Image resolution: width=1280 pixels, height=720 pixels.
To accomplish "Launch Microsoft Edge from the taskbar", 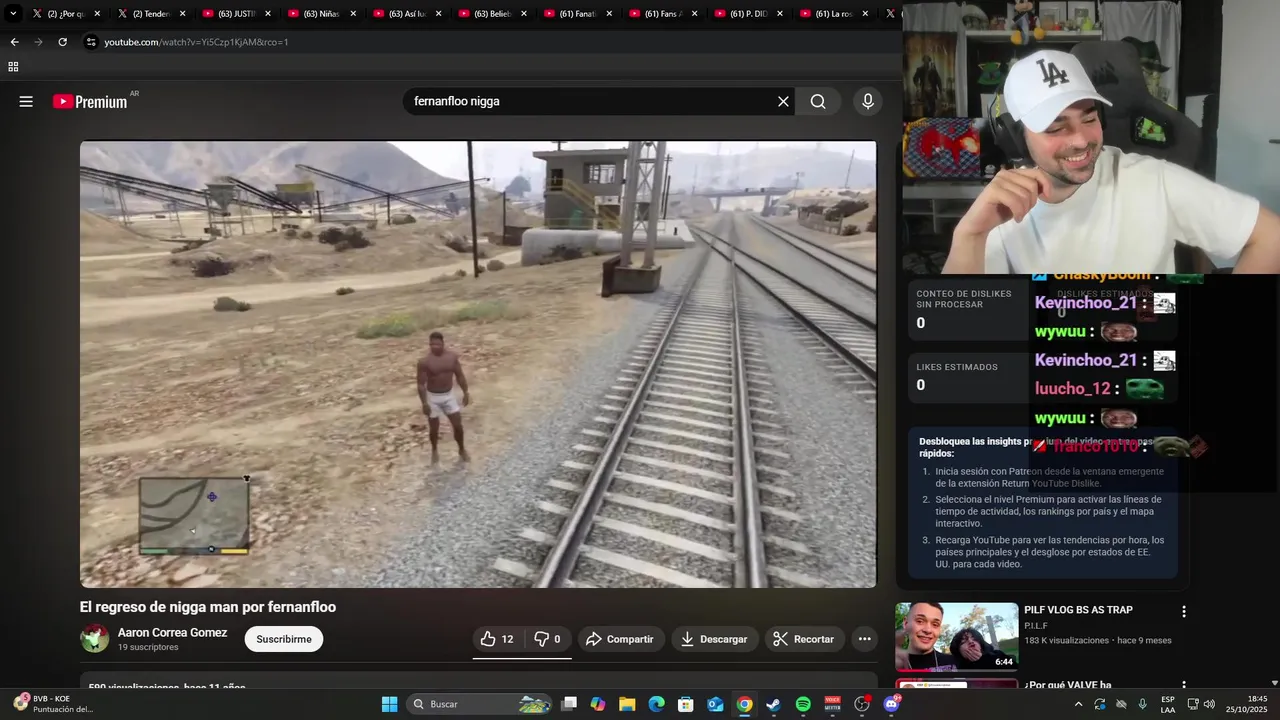I will click(656, 704).
